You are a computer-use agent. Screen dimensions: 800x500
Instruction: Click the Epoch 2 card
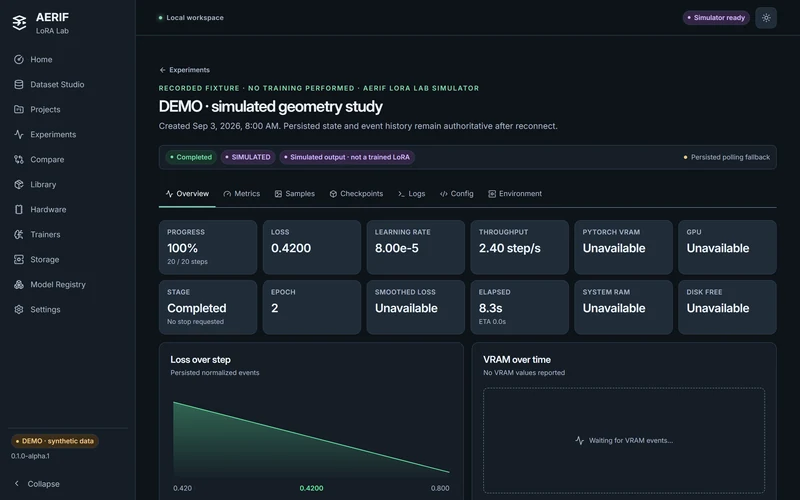[312, 307]
